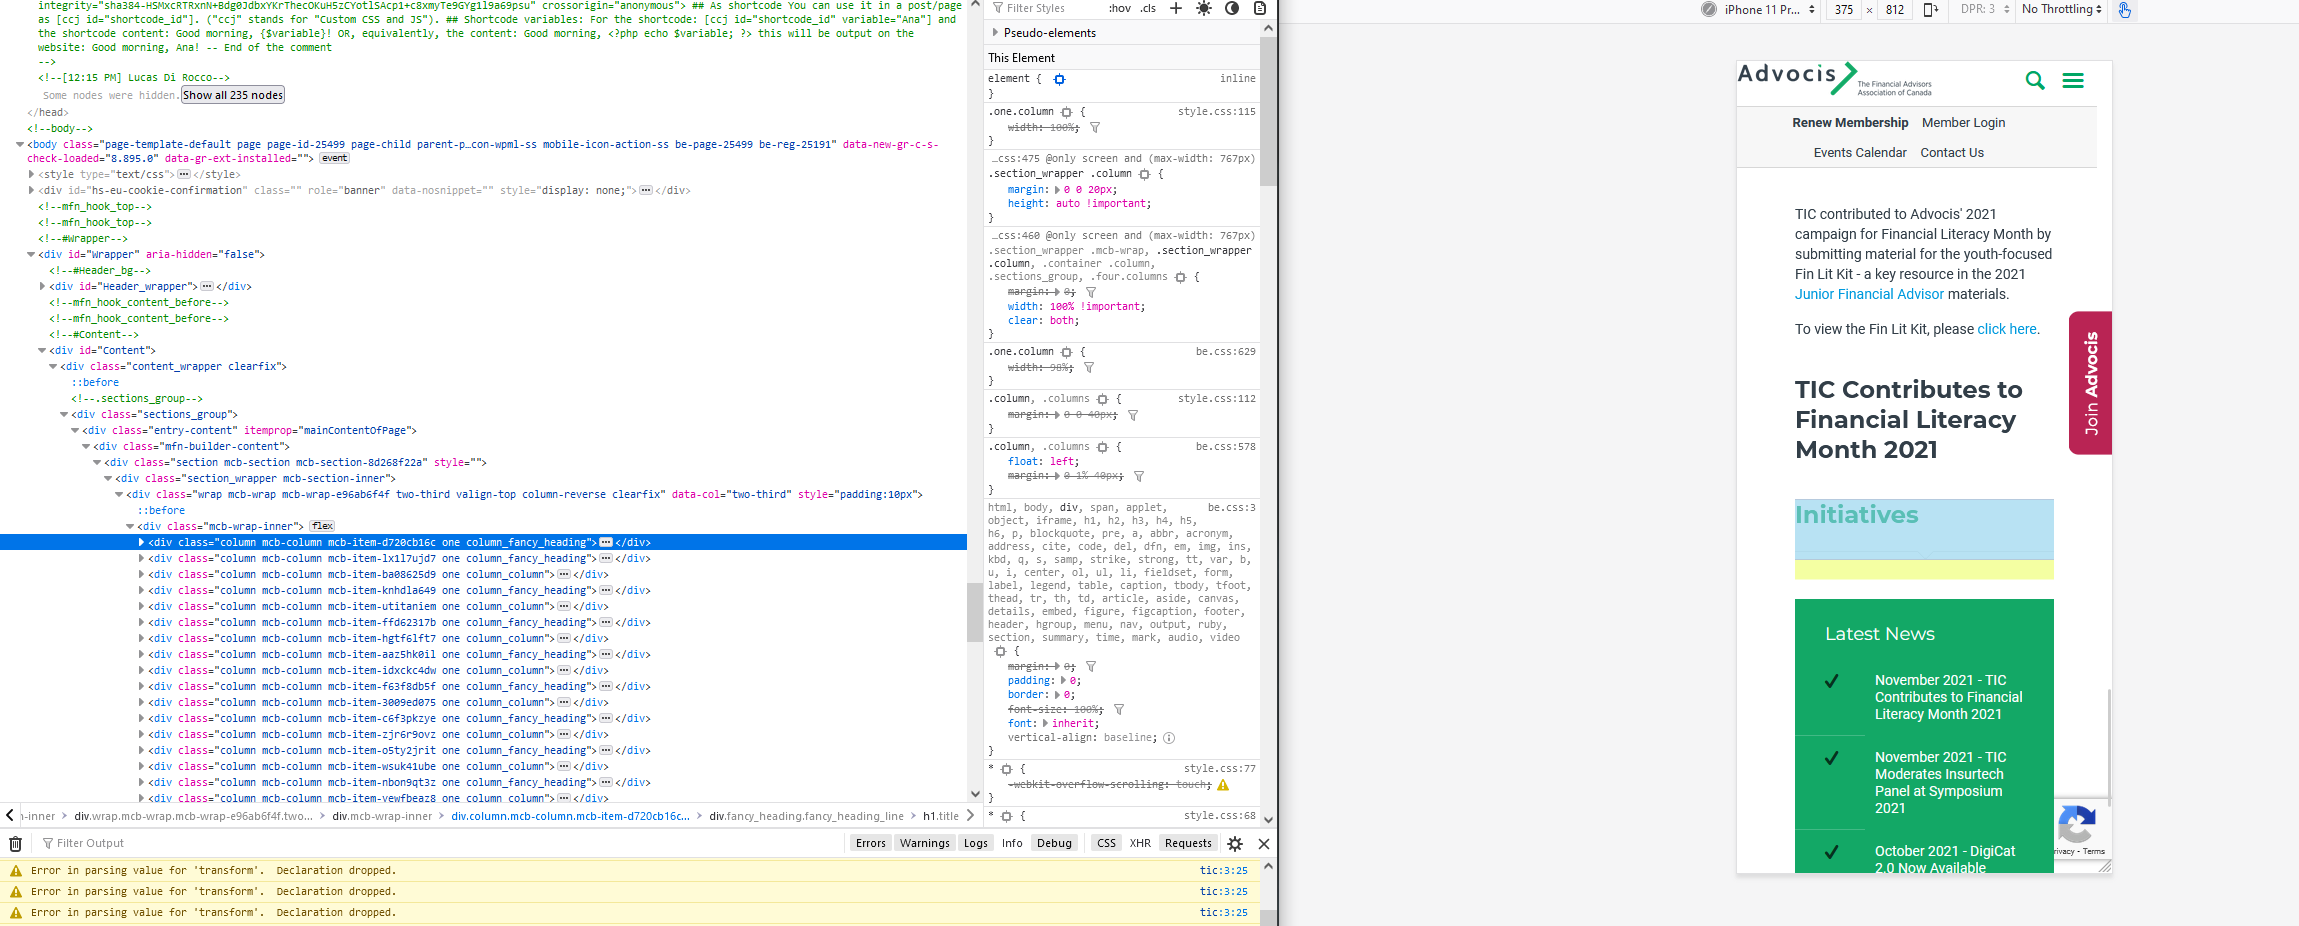Select div.fancy_heading.fancy_heading_line breadcrumb
The image size is (2299, 926).
(806, 816)
